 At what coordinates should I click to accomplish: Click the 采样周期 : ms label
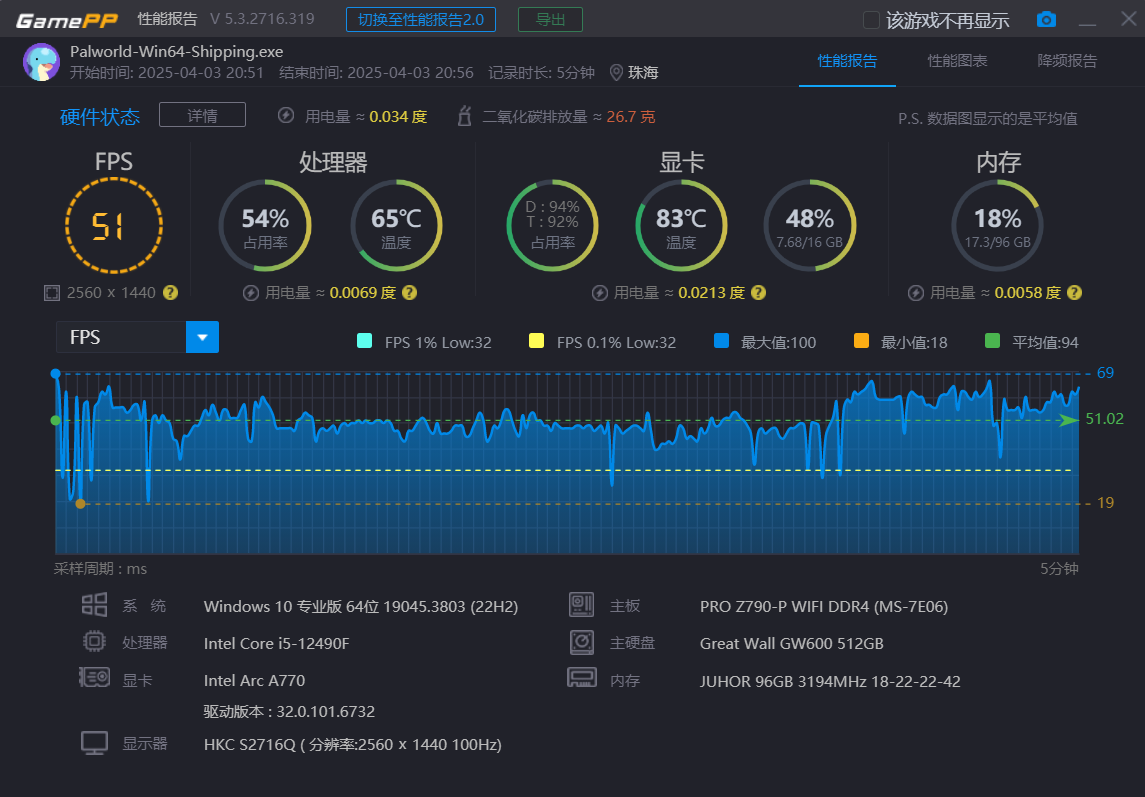[x=100, y=568]
